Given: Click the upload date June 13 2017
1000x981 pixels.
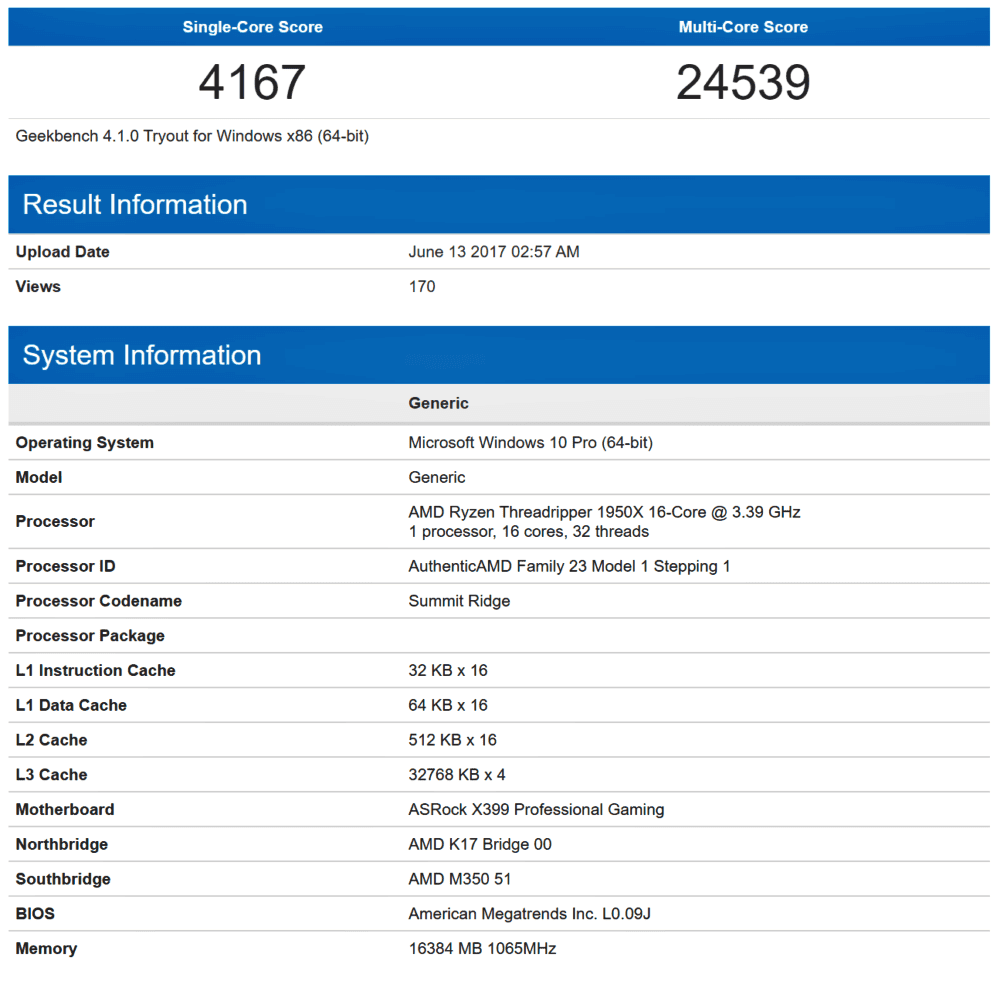Looking at the screenshot, I should coord(493,252).
